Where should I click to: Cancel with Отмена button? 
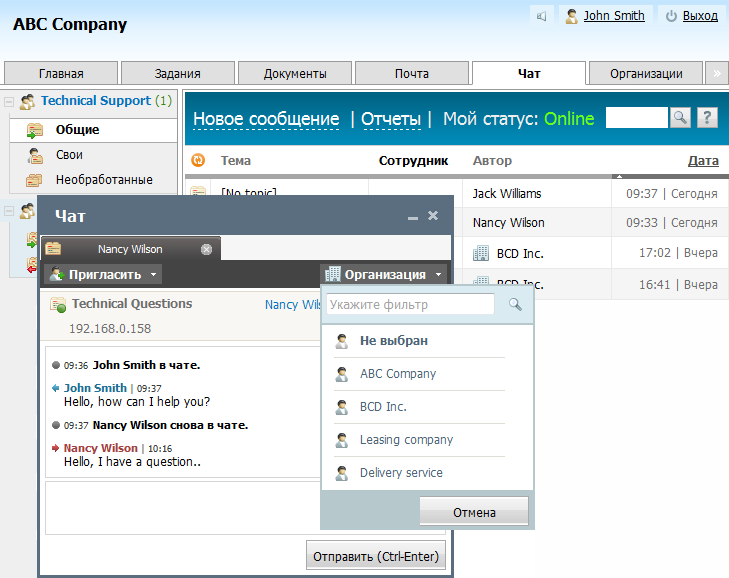(474, 512)
